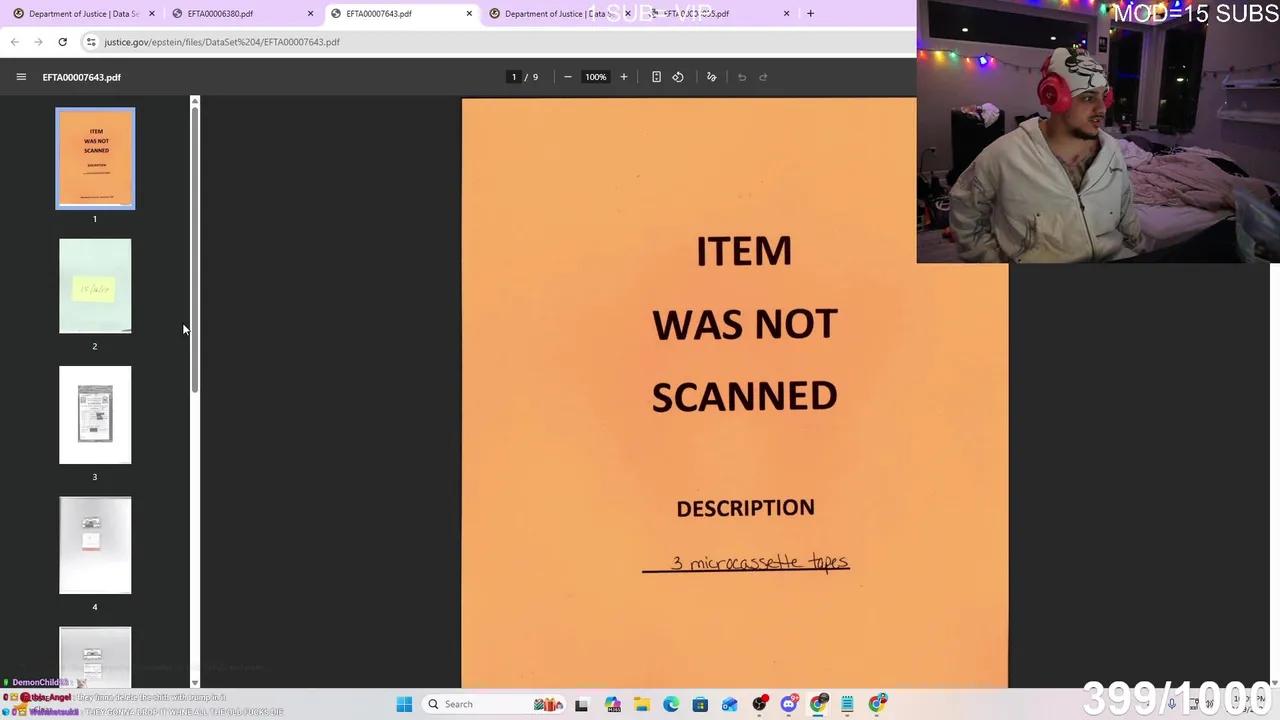1280x720 pixels.
Task: Go back with the browser back arrow
Action: pyautogui.click(x=15, y=42)
